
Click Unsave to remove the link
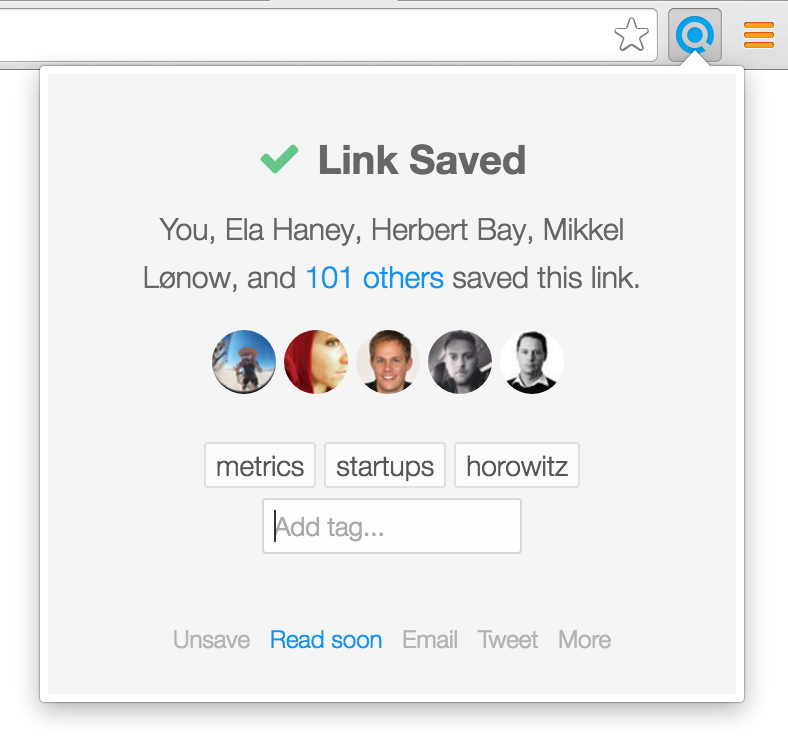tap(211, 640)
